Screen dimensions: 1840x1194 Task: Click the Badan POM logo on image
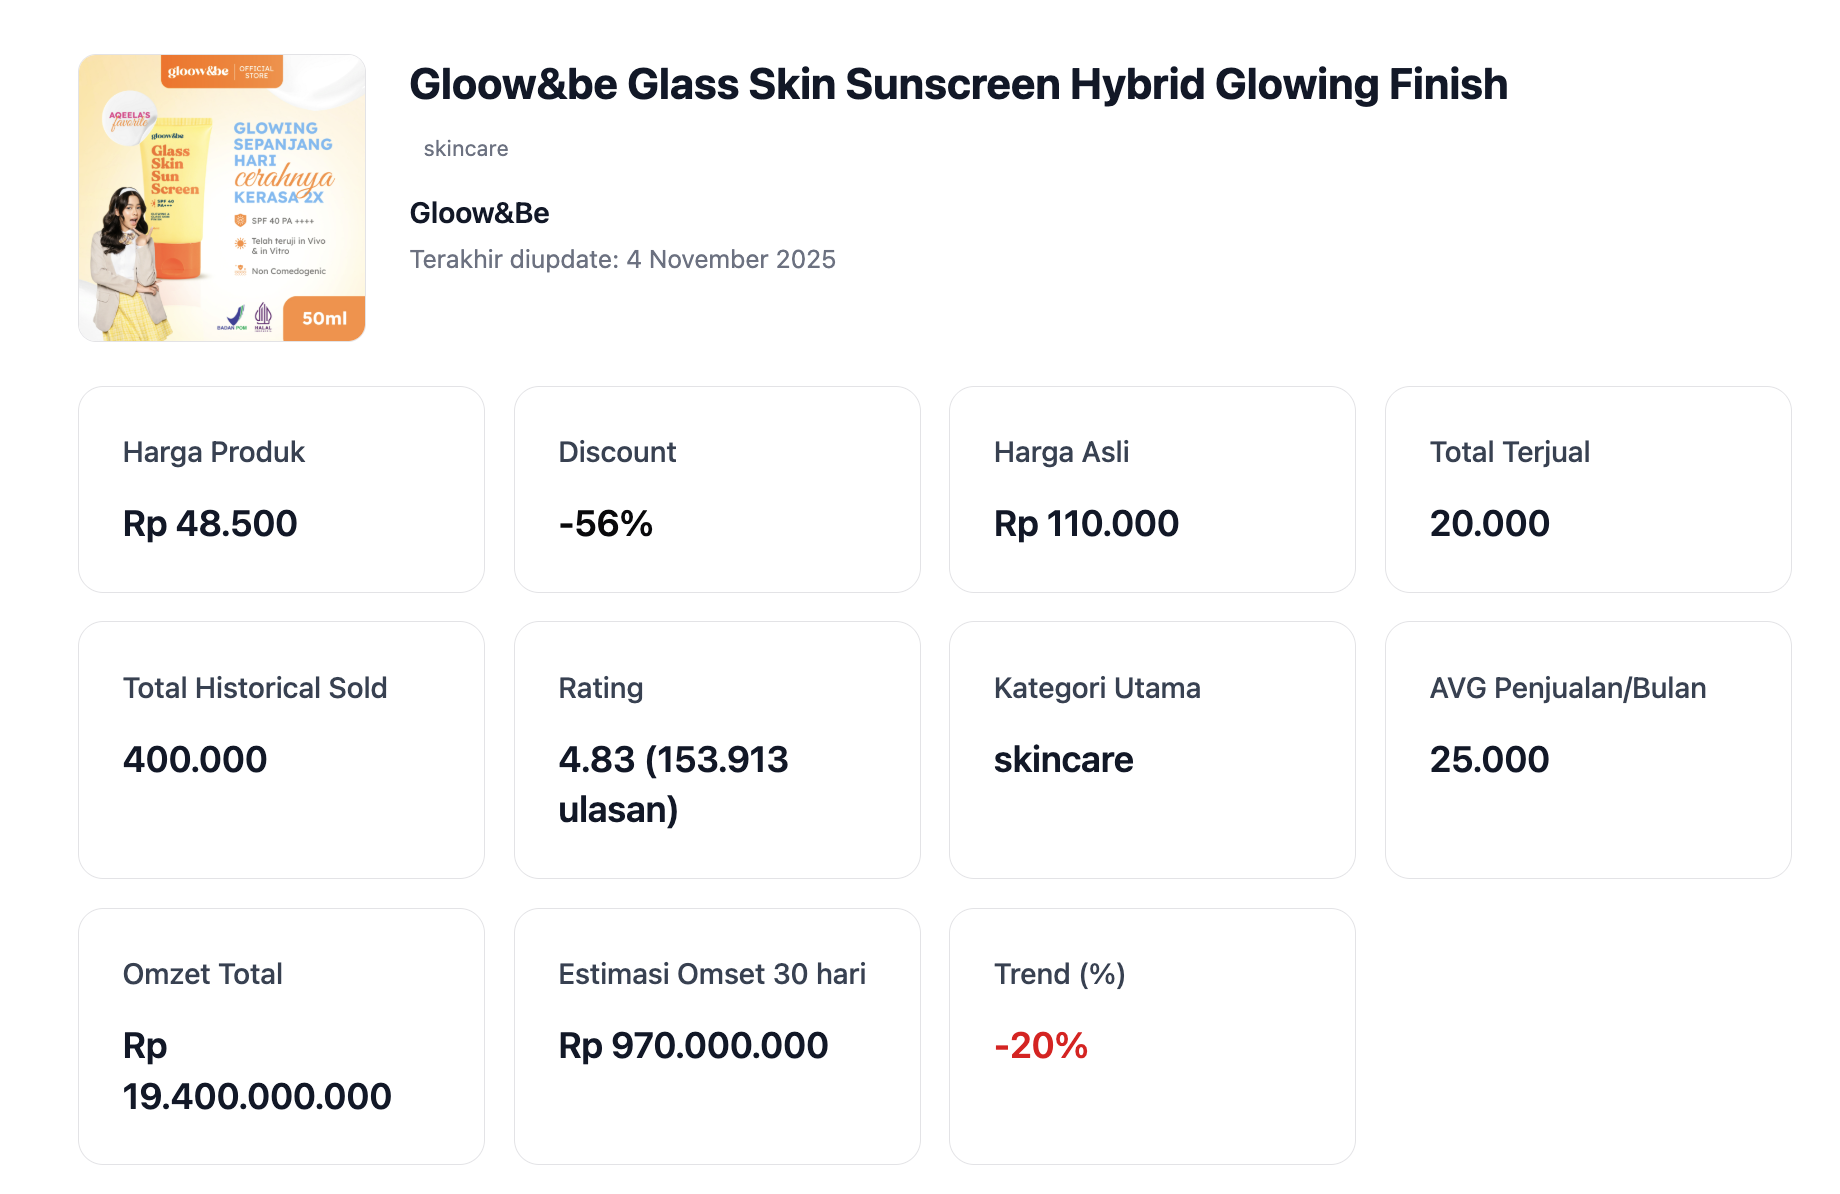coord(233,318)
